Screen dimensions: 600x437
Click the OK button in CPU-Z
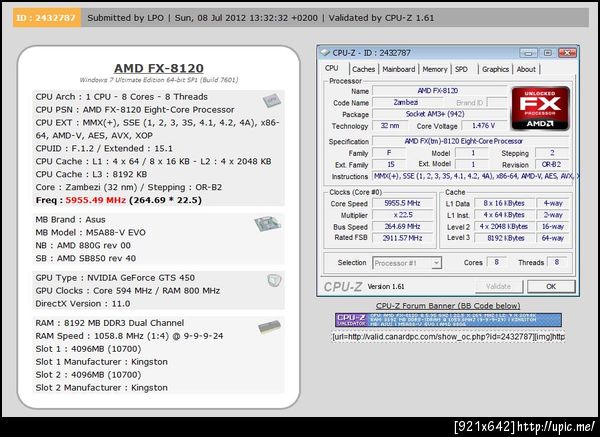tap(551, 286)
